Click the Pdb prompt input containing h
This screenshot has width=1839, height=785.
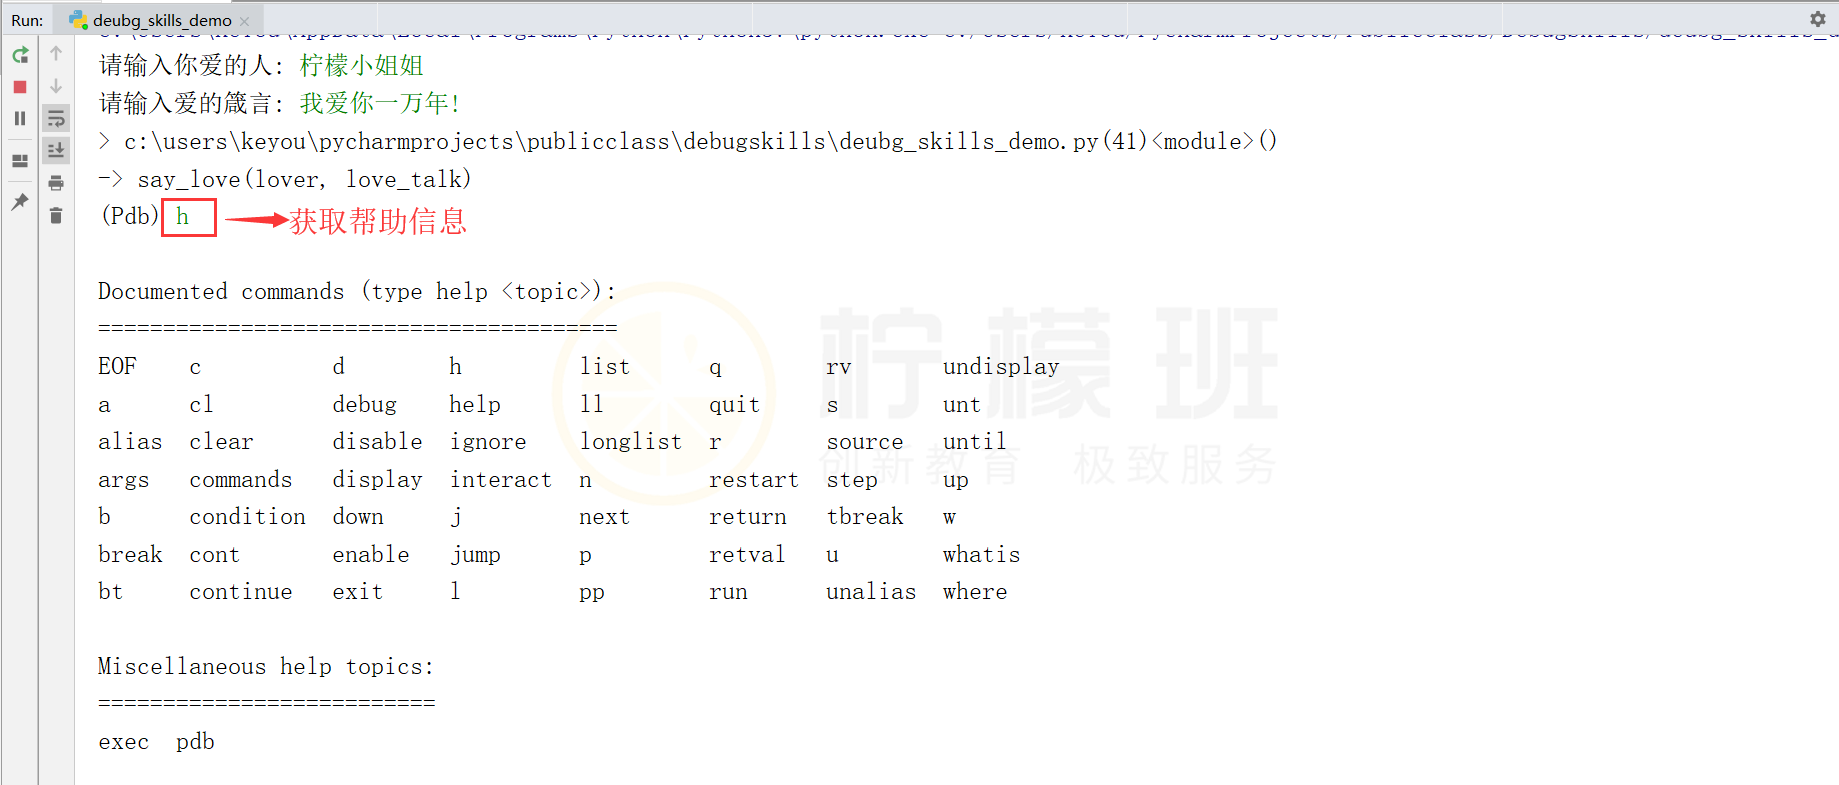pyautogui.click(x=188, y=217)
